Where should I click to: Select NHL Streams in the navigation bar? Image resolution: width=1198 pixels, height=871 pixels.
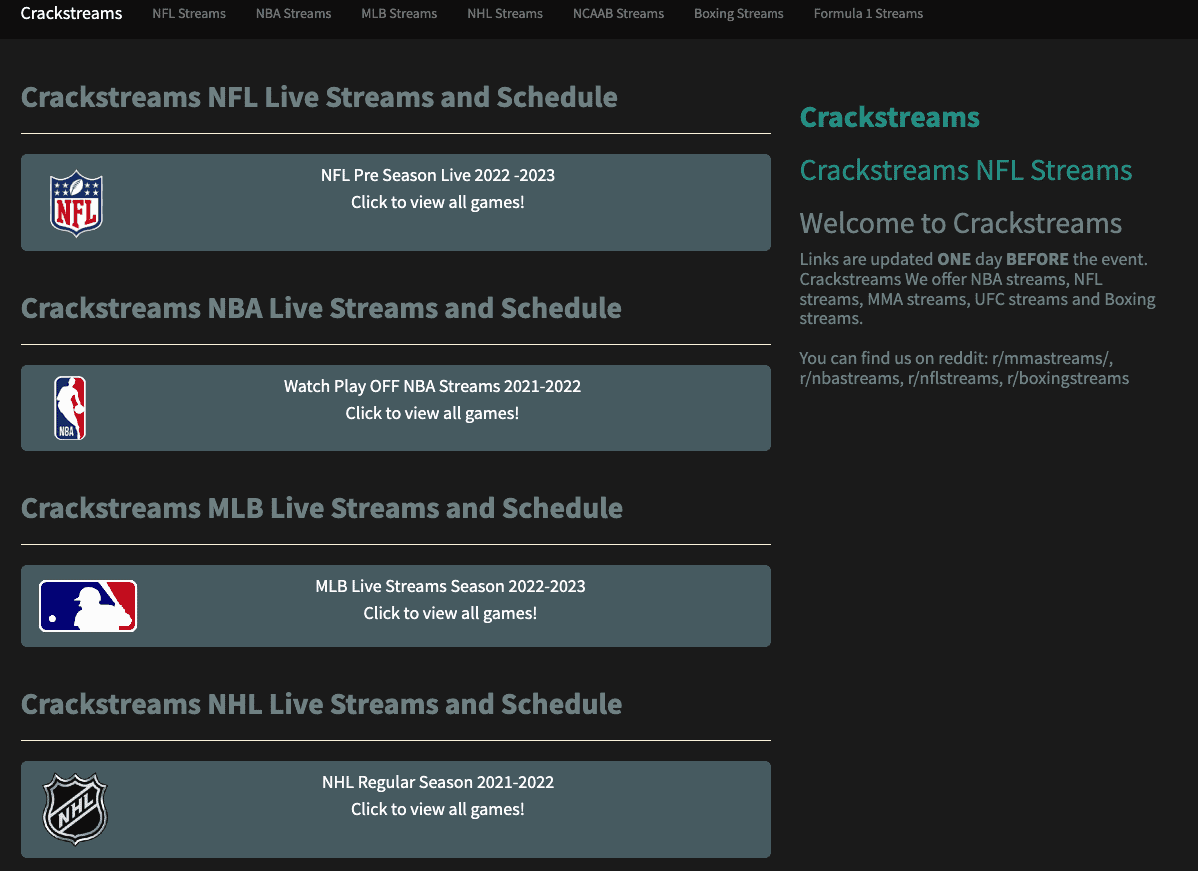click(x=505, y=14)
